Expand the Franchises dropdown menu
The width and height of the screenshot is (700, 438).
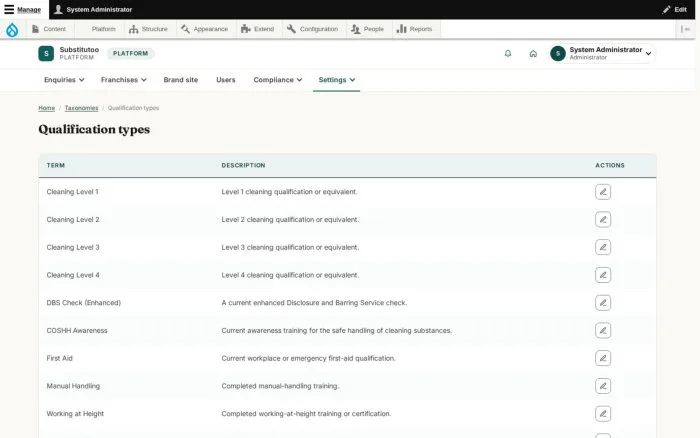click(x=123, y=80)
